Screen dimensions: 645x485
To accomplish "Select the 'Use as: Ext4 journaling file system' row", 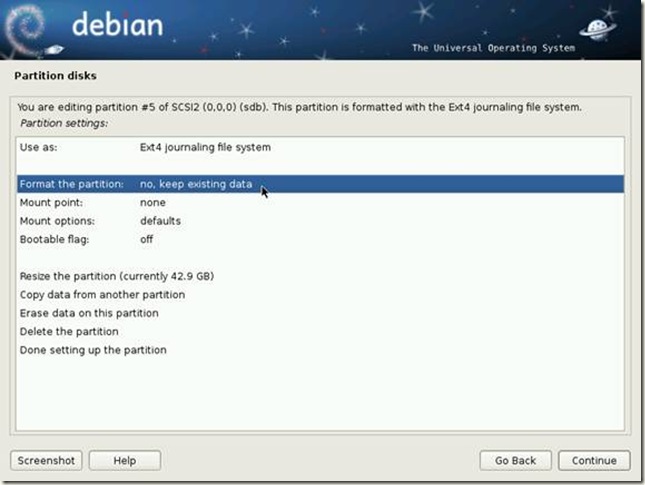I will click(320, 147).
